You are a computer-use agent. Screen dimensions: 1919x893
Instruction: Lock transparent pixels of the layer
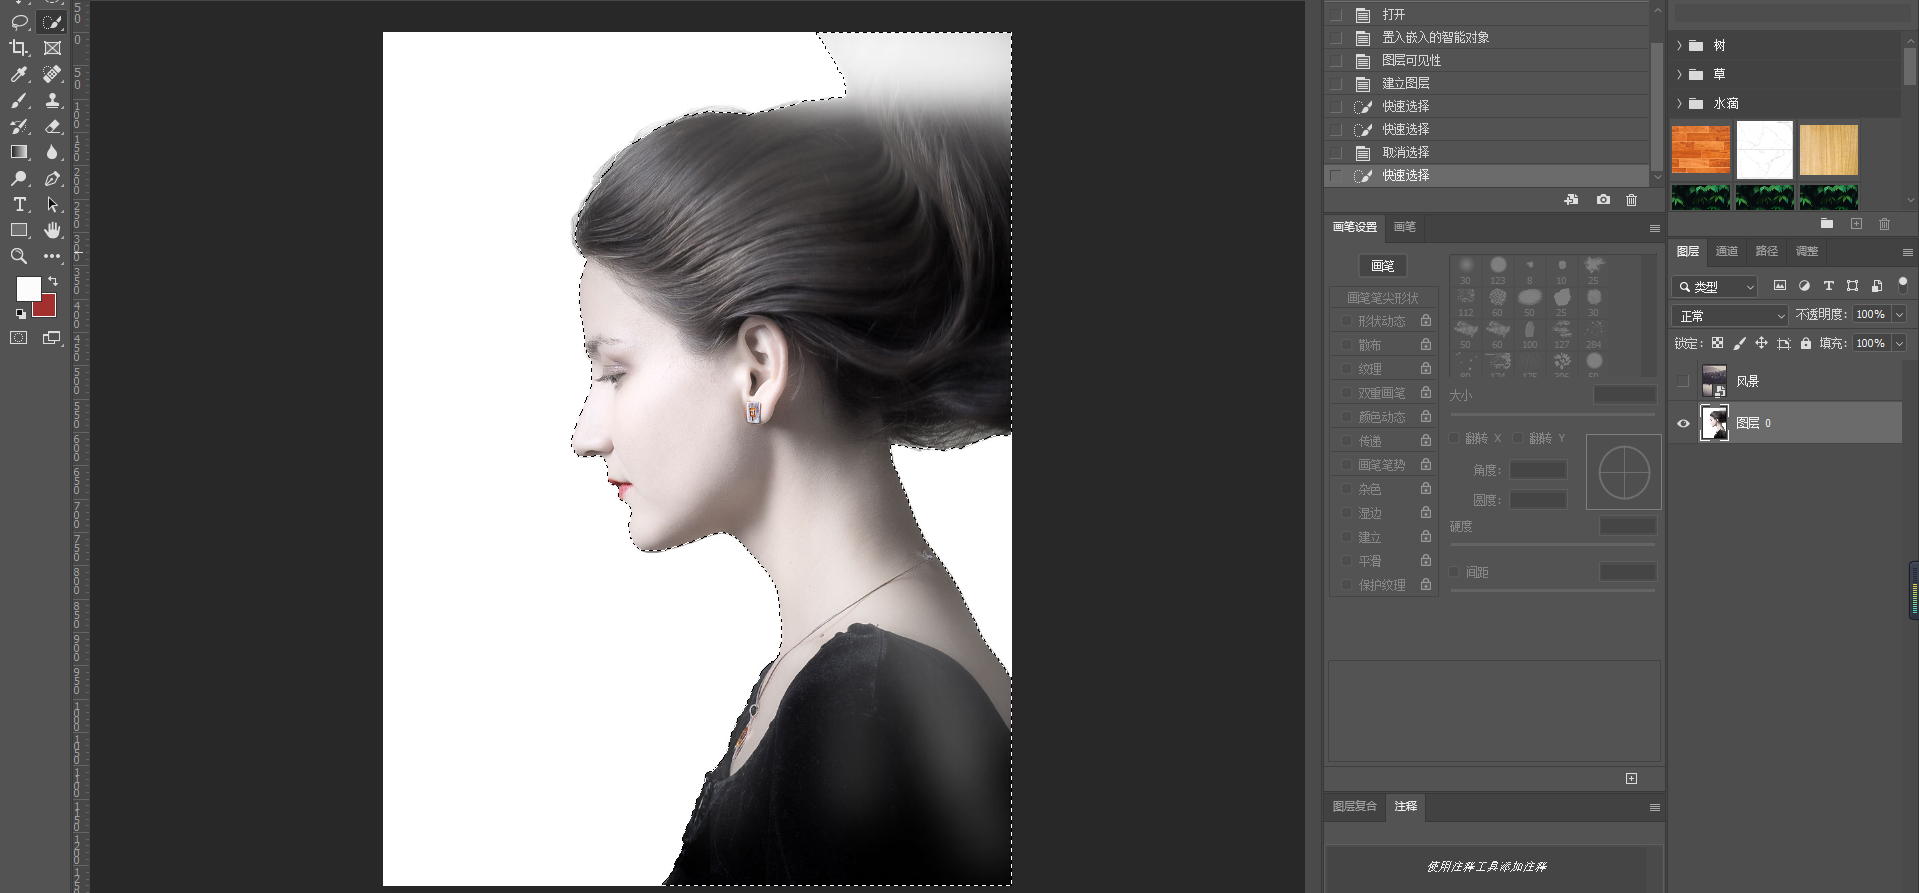[1717, 343]
